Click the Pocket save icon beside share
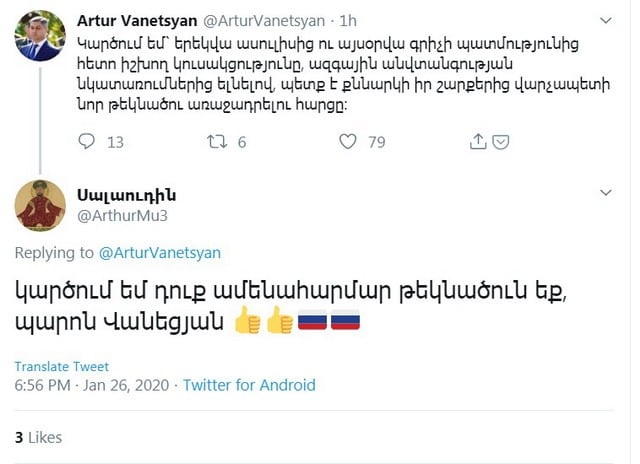Image resolution: width=640 pixels, height=464 pixels. (502, 141)
